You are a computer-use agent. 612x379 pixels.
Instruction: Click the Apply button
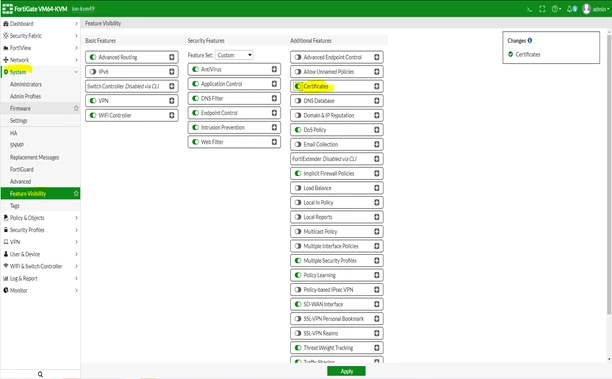point(346,371)
